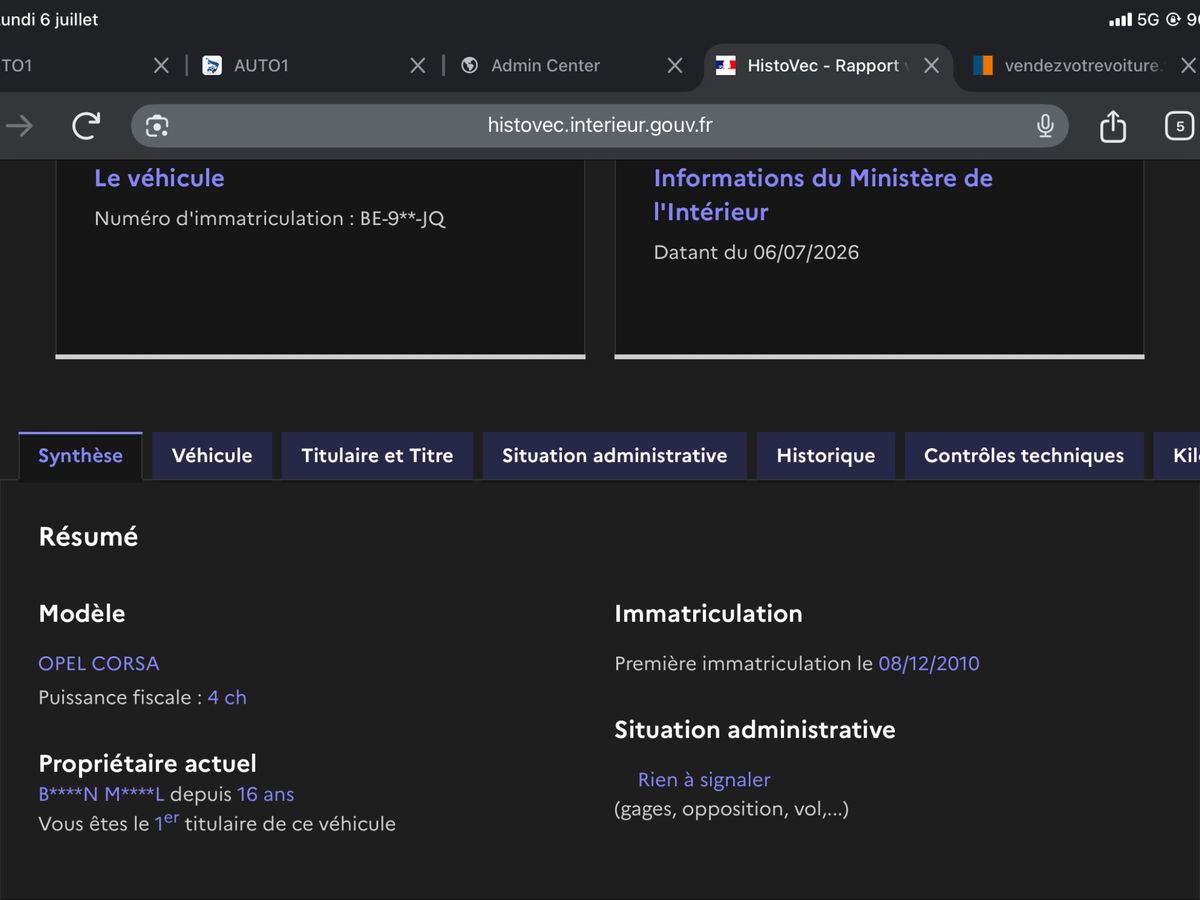Open the Titulaire et Titre tab
1200x900 pixels.
tap(377, 456)
